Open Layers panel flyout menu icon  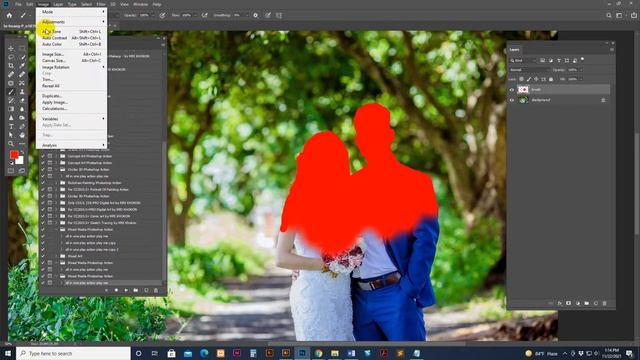pyautogui.click(x=611, y=50)
